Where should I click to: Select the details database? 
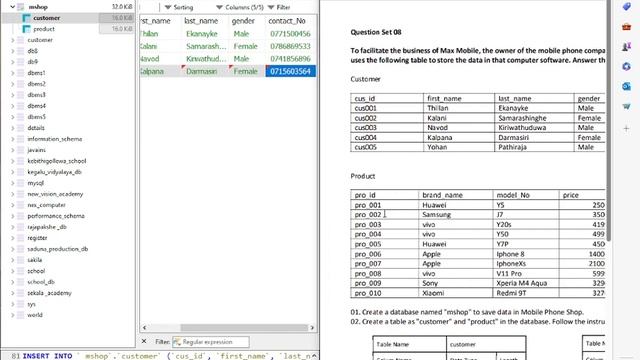pyautogui.click(x=36, y=128)
